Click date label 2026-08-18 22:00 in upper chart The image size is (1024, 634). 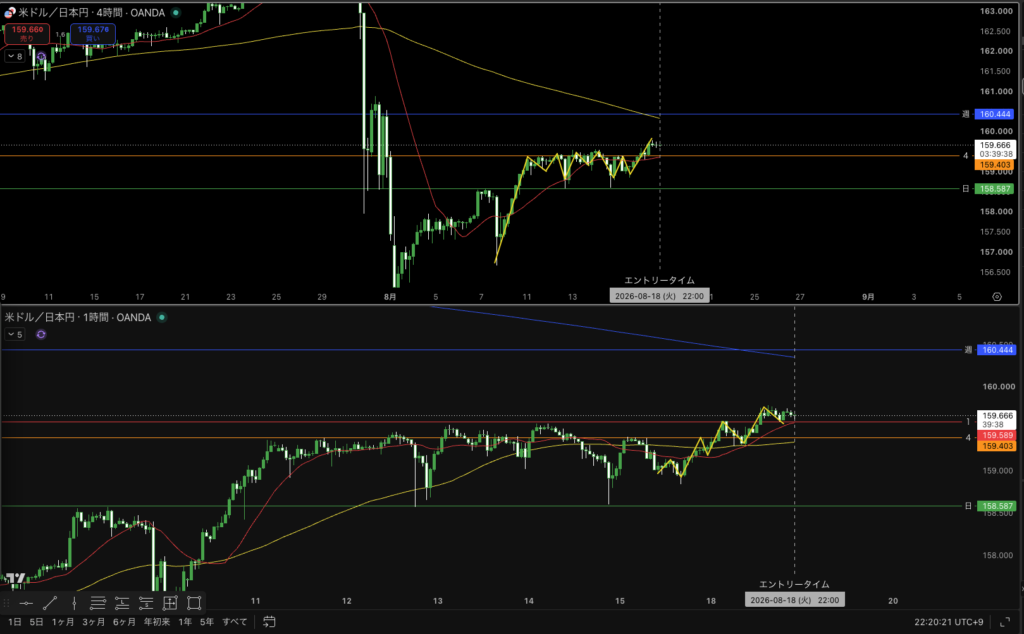pyautogui.click(x=660, y=296)
